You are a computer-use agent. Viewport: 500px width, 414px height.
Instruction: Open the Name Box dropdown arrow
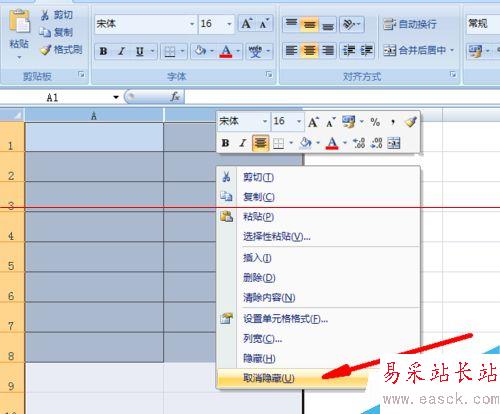(116, 97)
